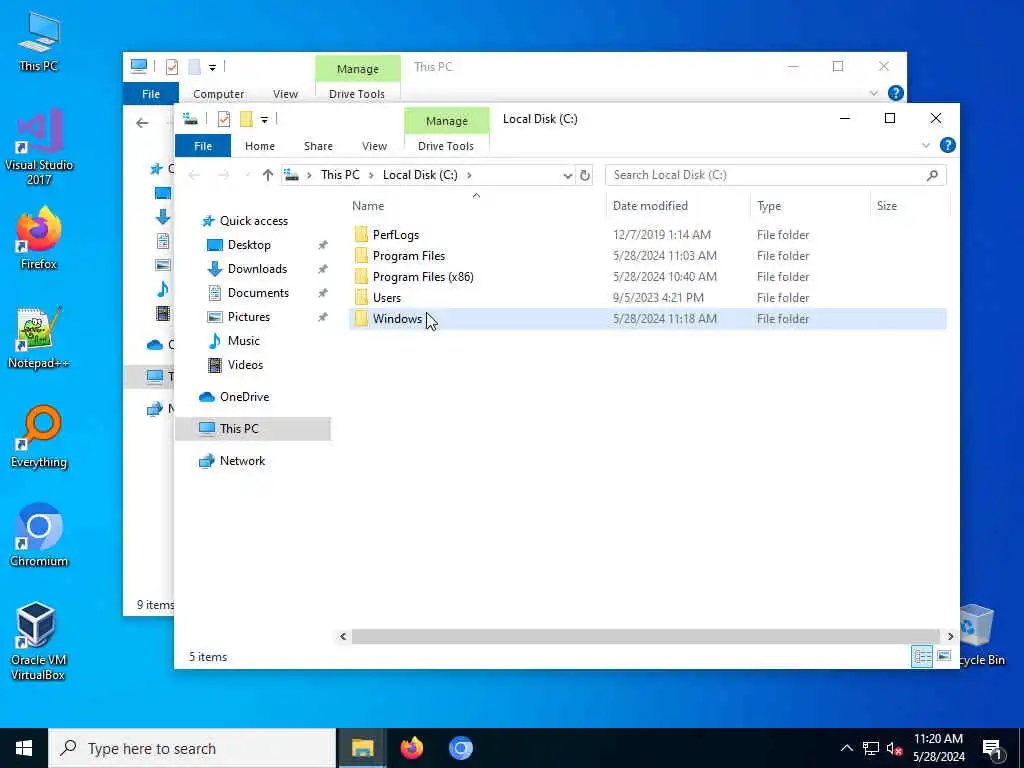The width and height of the screenshot is (1024, 768).
Task: Click the clock showing 11:20 AM
Action: pos(938,739)
